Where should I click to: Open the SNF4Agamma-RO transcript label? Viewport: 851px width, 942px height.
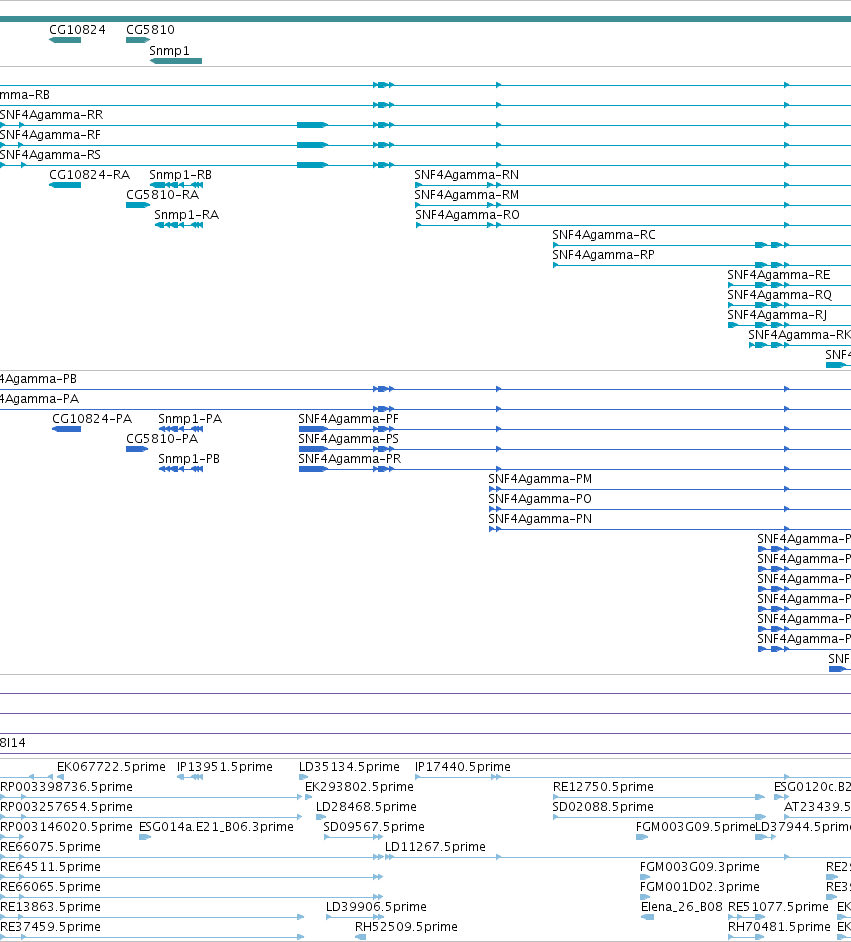point(467,214)
